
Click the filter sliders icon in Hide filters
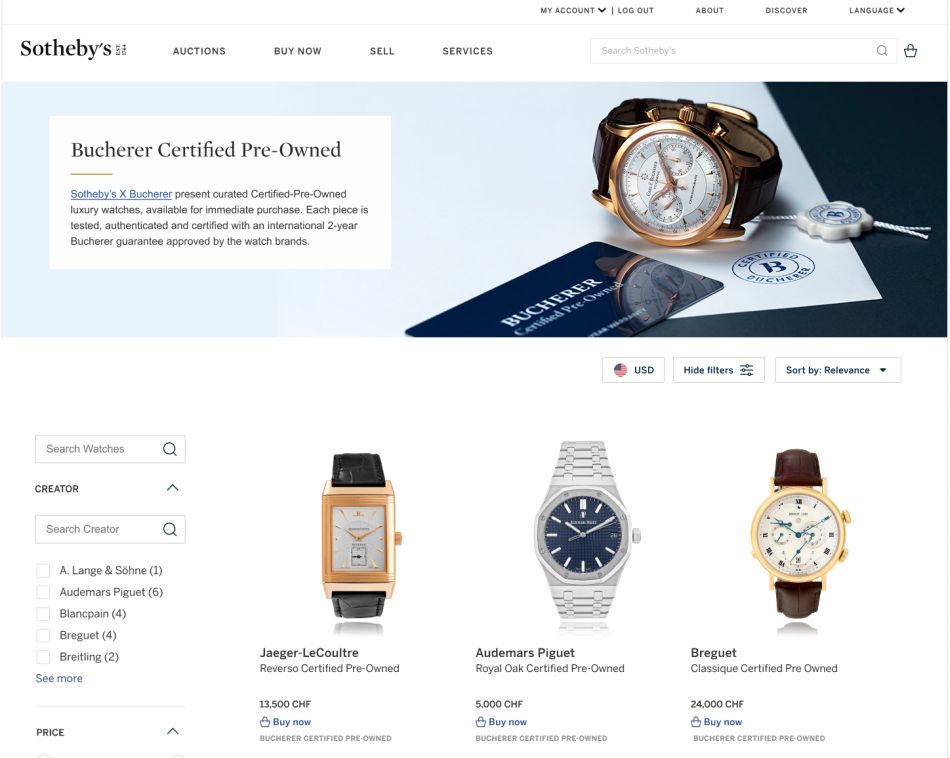pyautogui.click(x=747, y=370)
